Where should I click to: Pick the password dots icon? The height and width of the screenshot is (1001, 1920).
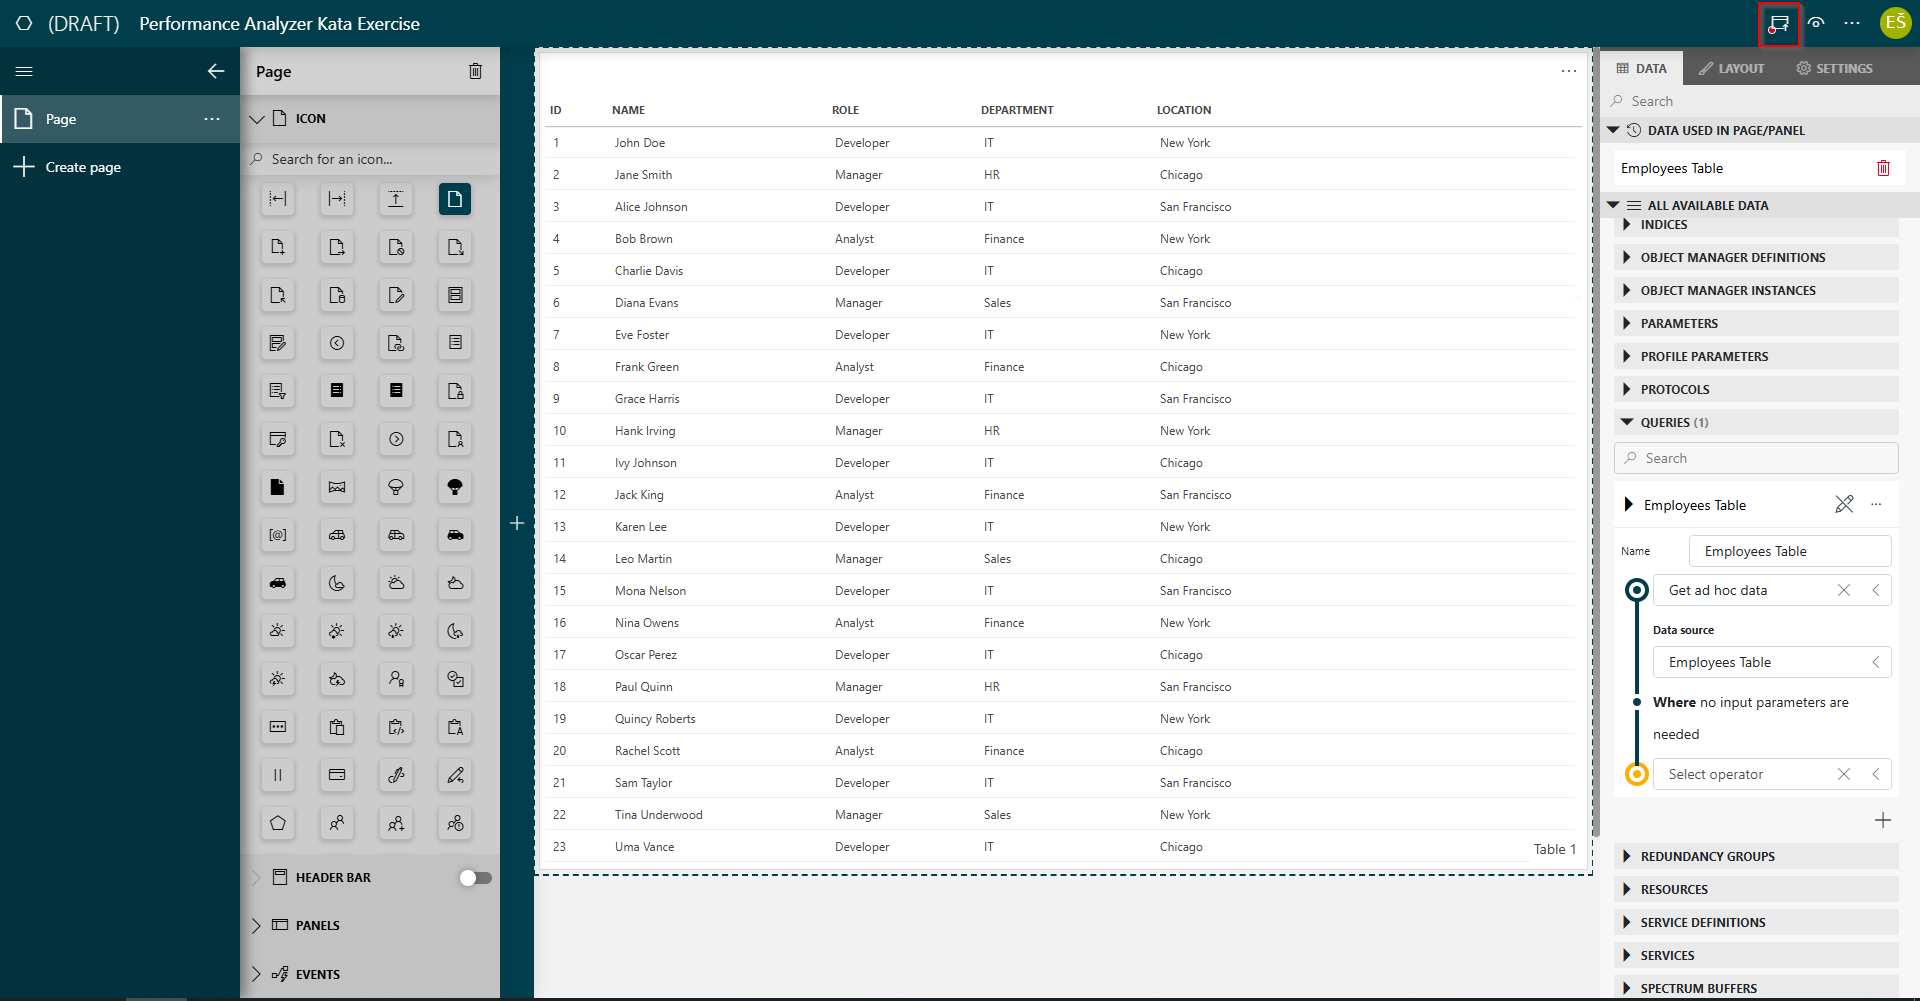(278, 727)
